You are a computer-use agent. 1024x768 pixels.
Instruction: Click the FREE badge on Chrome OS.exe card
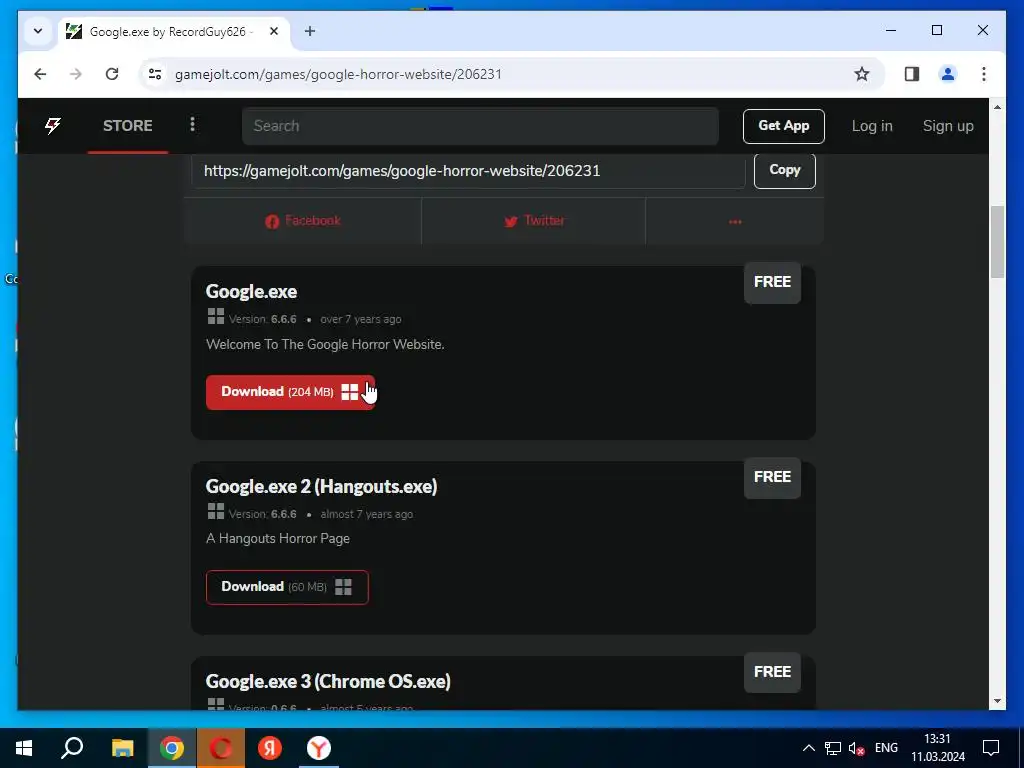(772, 672)
